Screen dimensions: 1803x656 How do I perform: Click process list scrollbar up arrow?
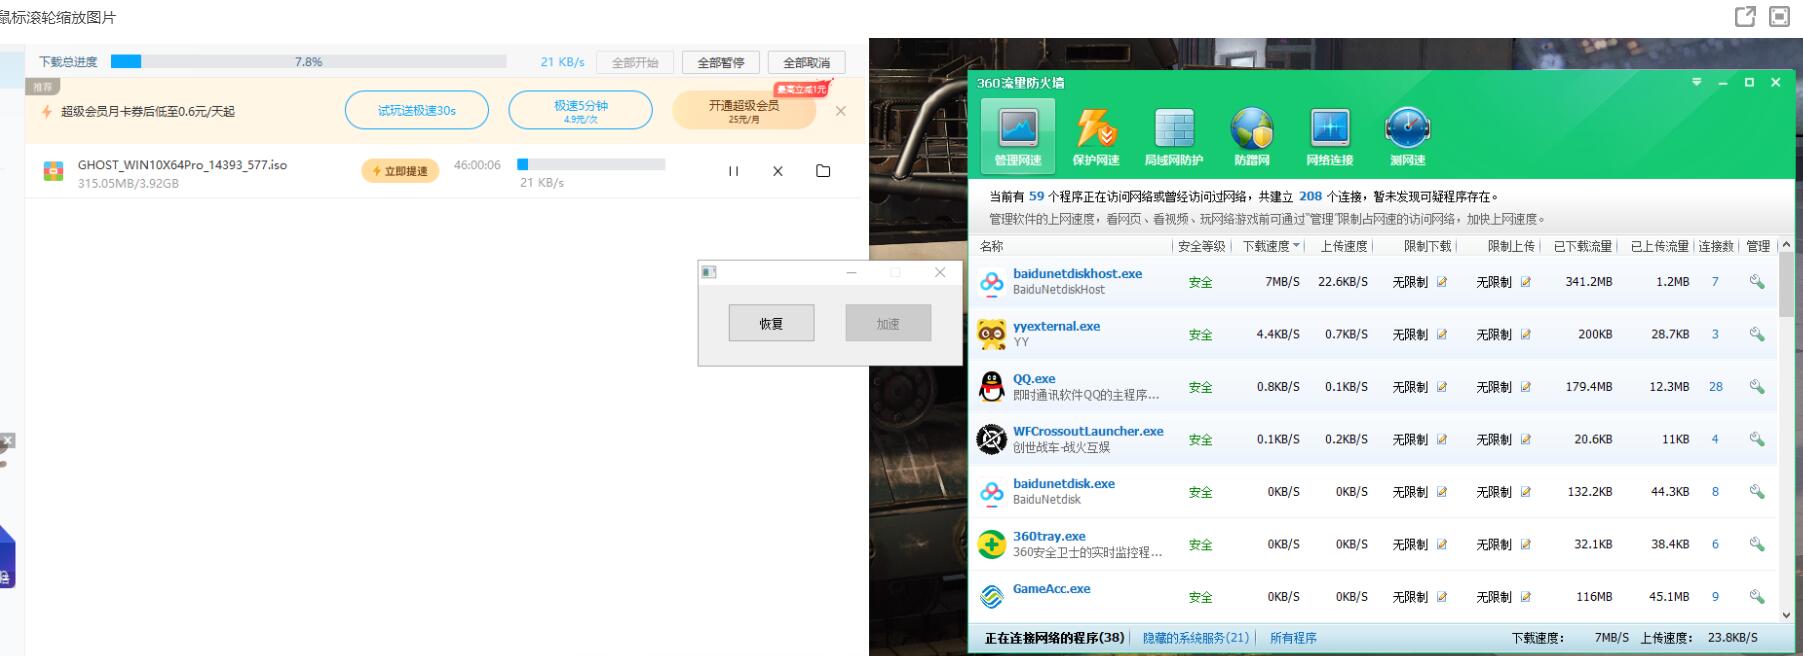point(1786,246)
